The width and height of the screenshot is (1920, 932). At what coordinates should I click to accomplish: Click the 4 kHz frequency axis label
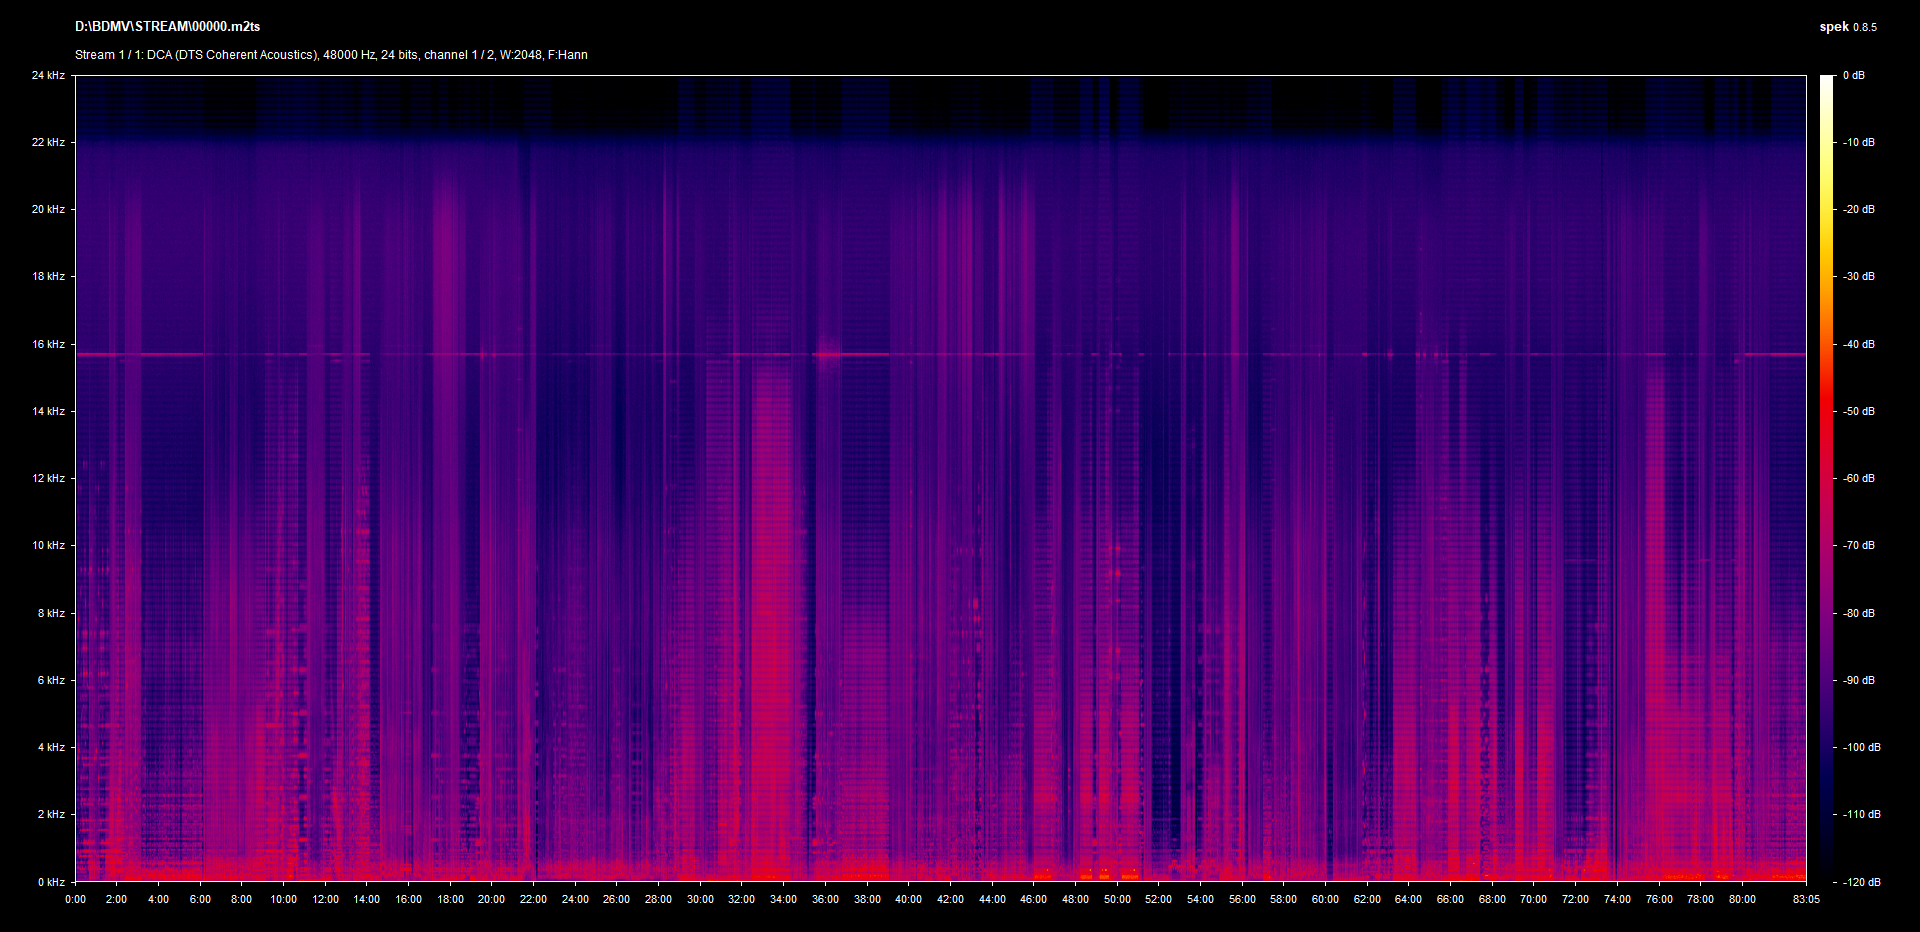51,747
